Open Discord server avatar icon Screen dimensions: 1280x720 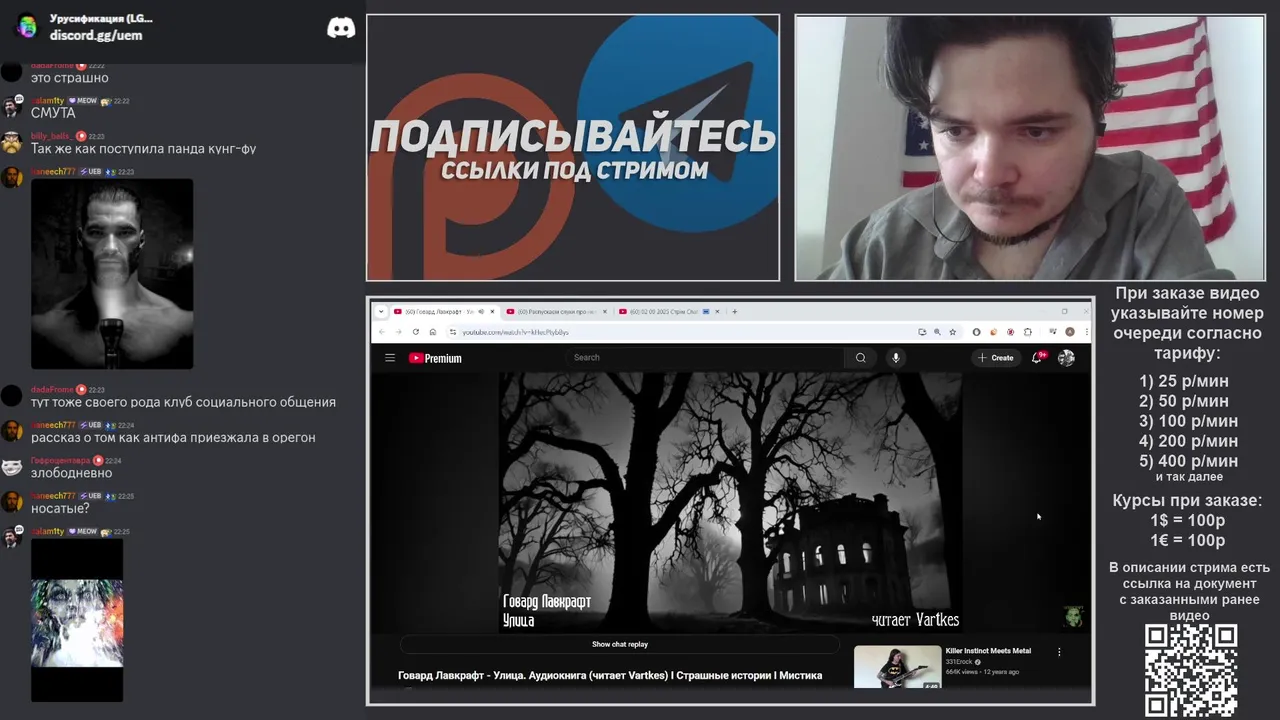point(27,26)
